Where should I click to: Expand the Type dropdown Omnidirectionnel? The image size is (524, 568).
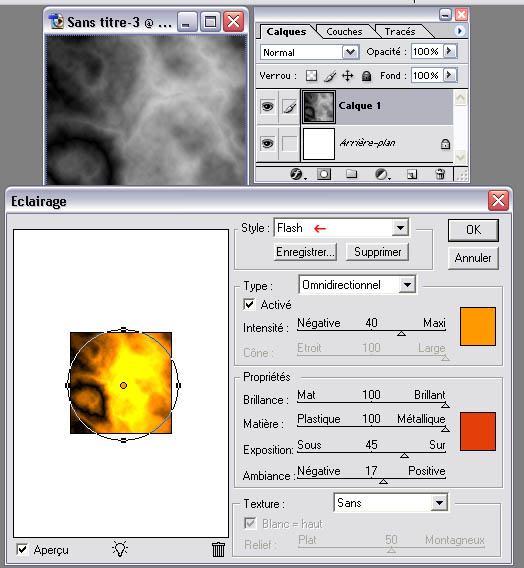pyautogui.click(x=357, y=285)
